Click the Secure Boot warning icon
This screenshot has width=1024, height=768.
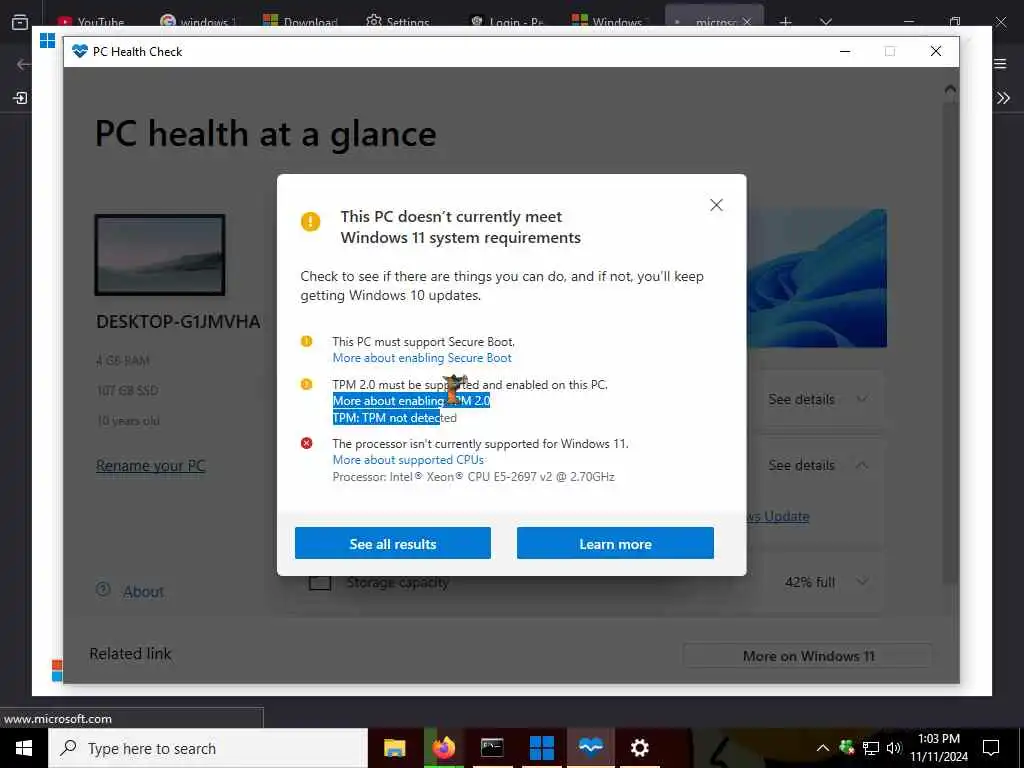pyautogui.click(x=306, y=341)
